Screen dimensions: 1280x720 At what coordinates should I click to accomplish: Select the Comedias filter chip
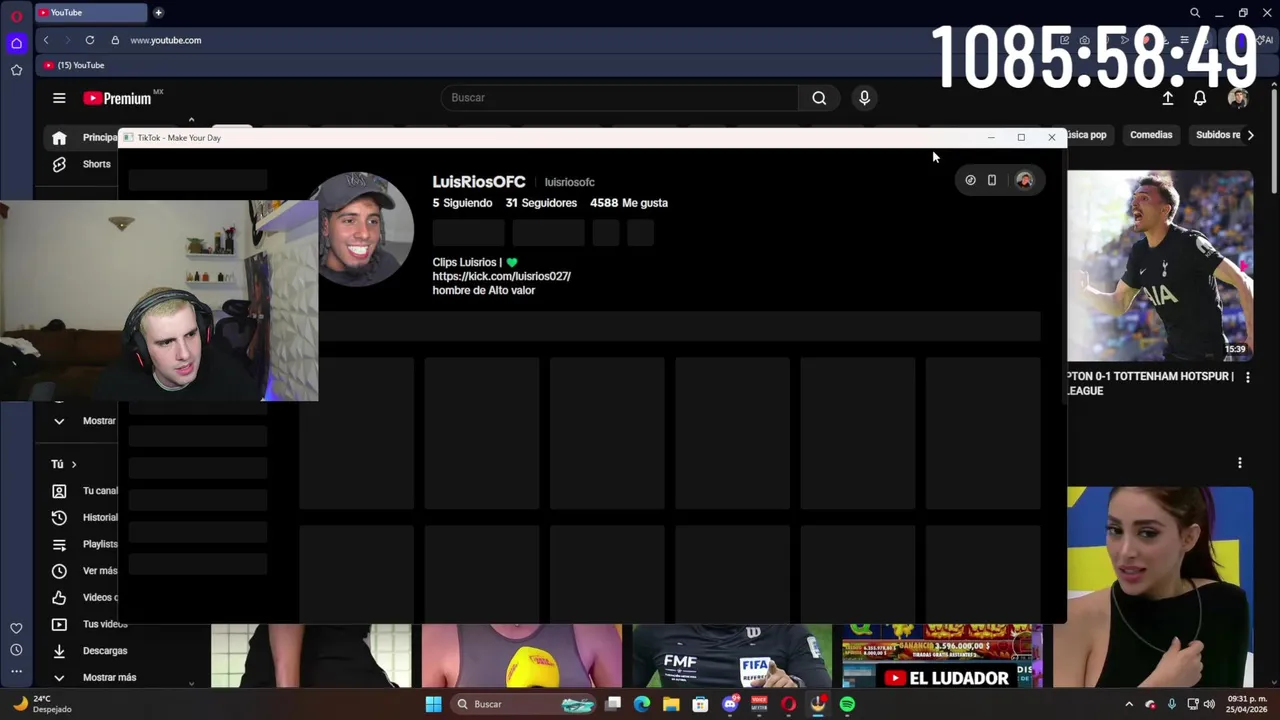[x=1151, y=135]
